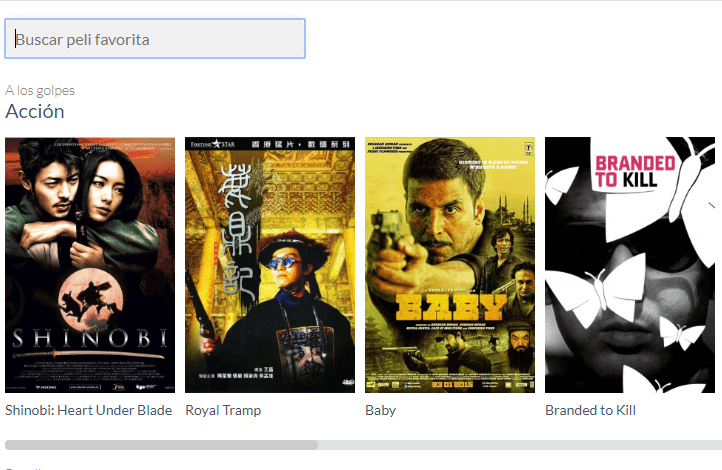Select the Baby title text
Viewport: 722px width, 470px height.
point(380,410)
